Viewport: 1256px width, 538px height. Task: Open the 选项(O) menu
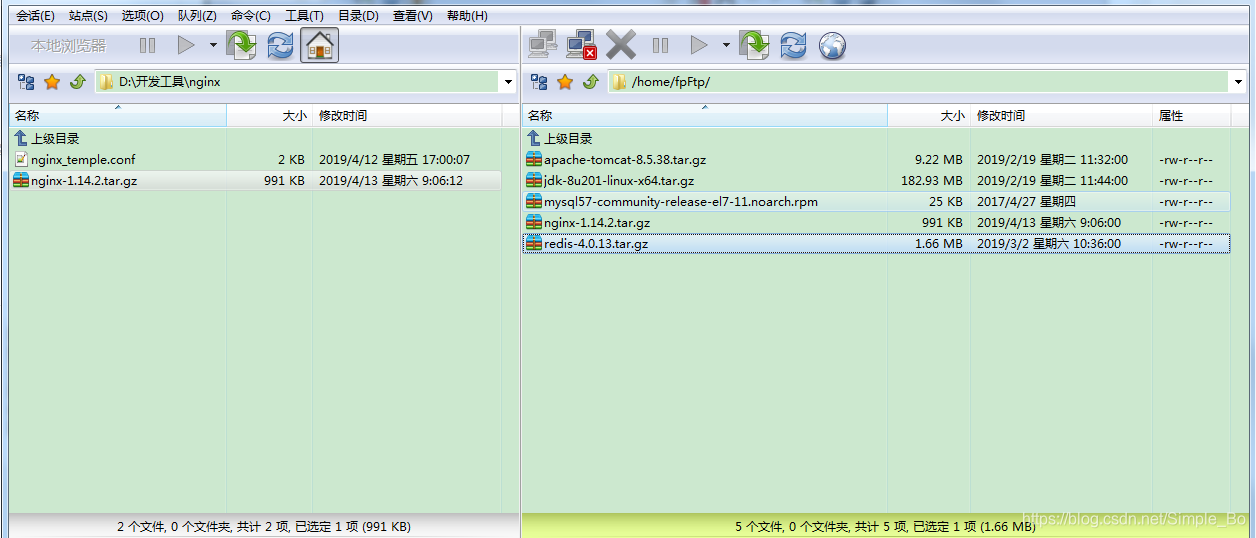pos(142,16)
